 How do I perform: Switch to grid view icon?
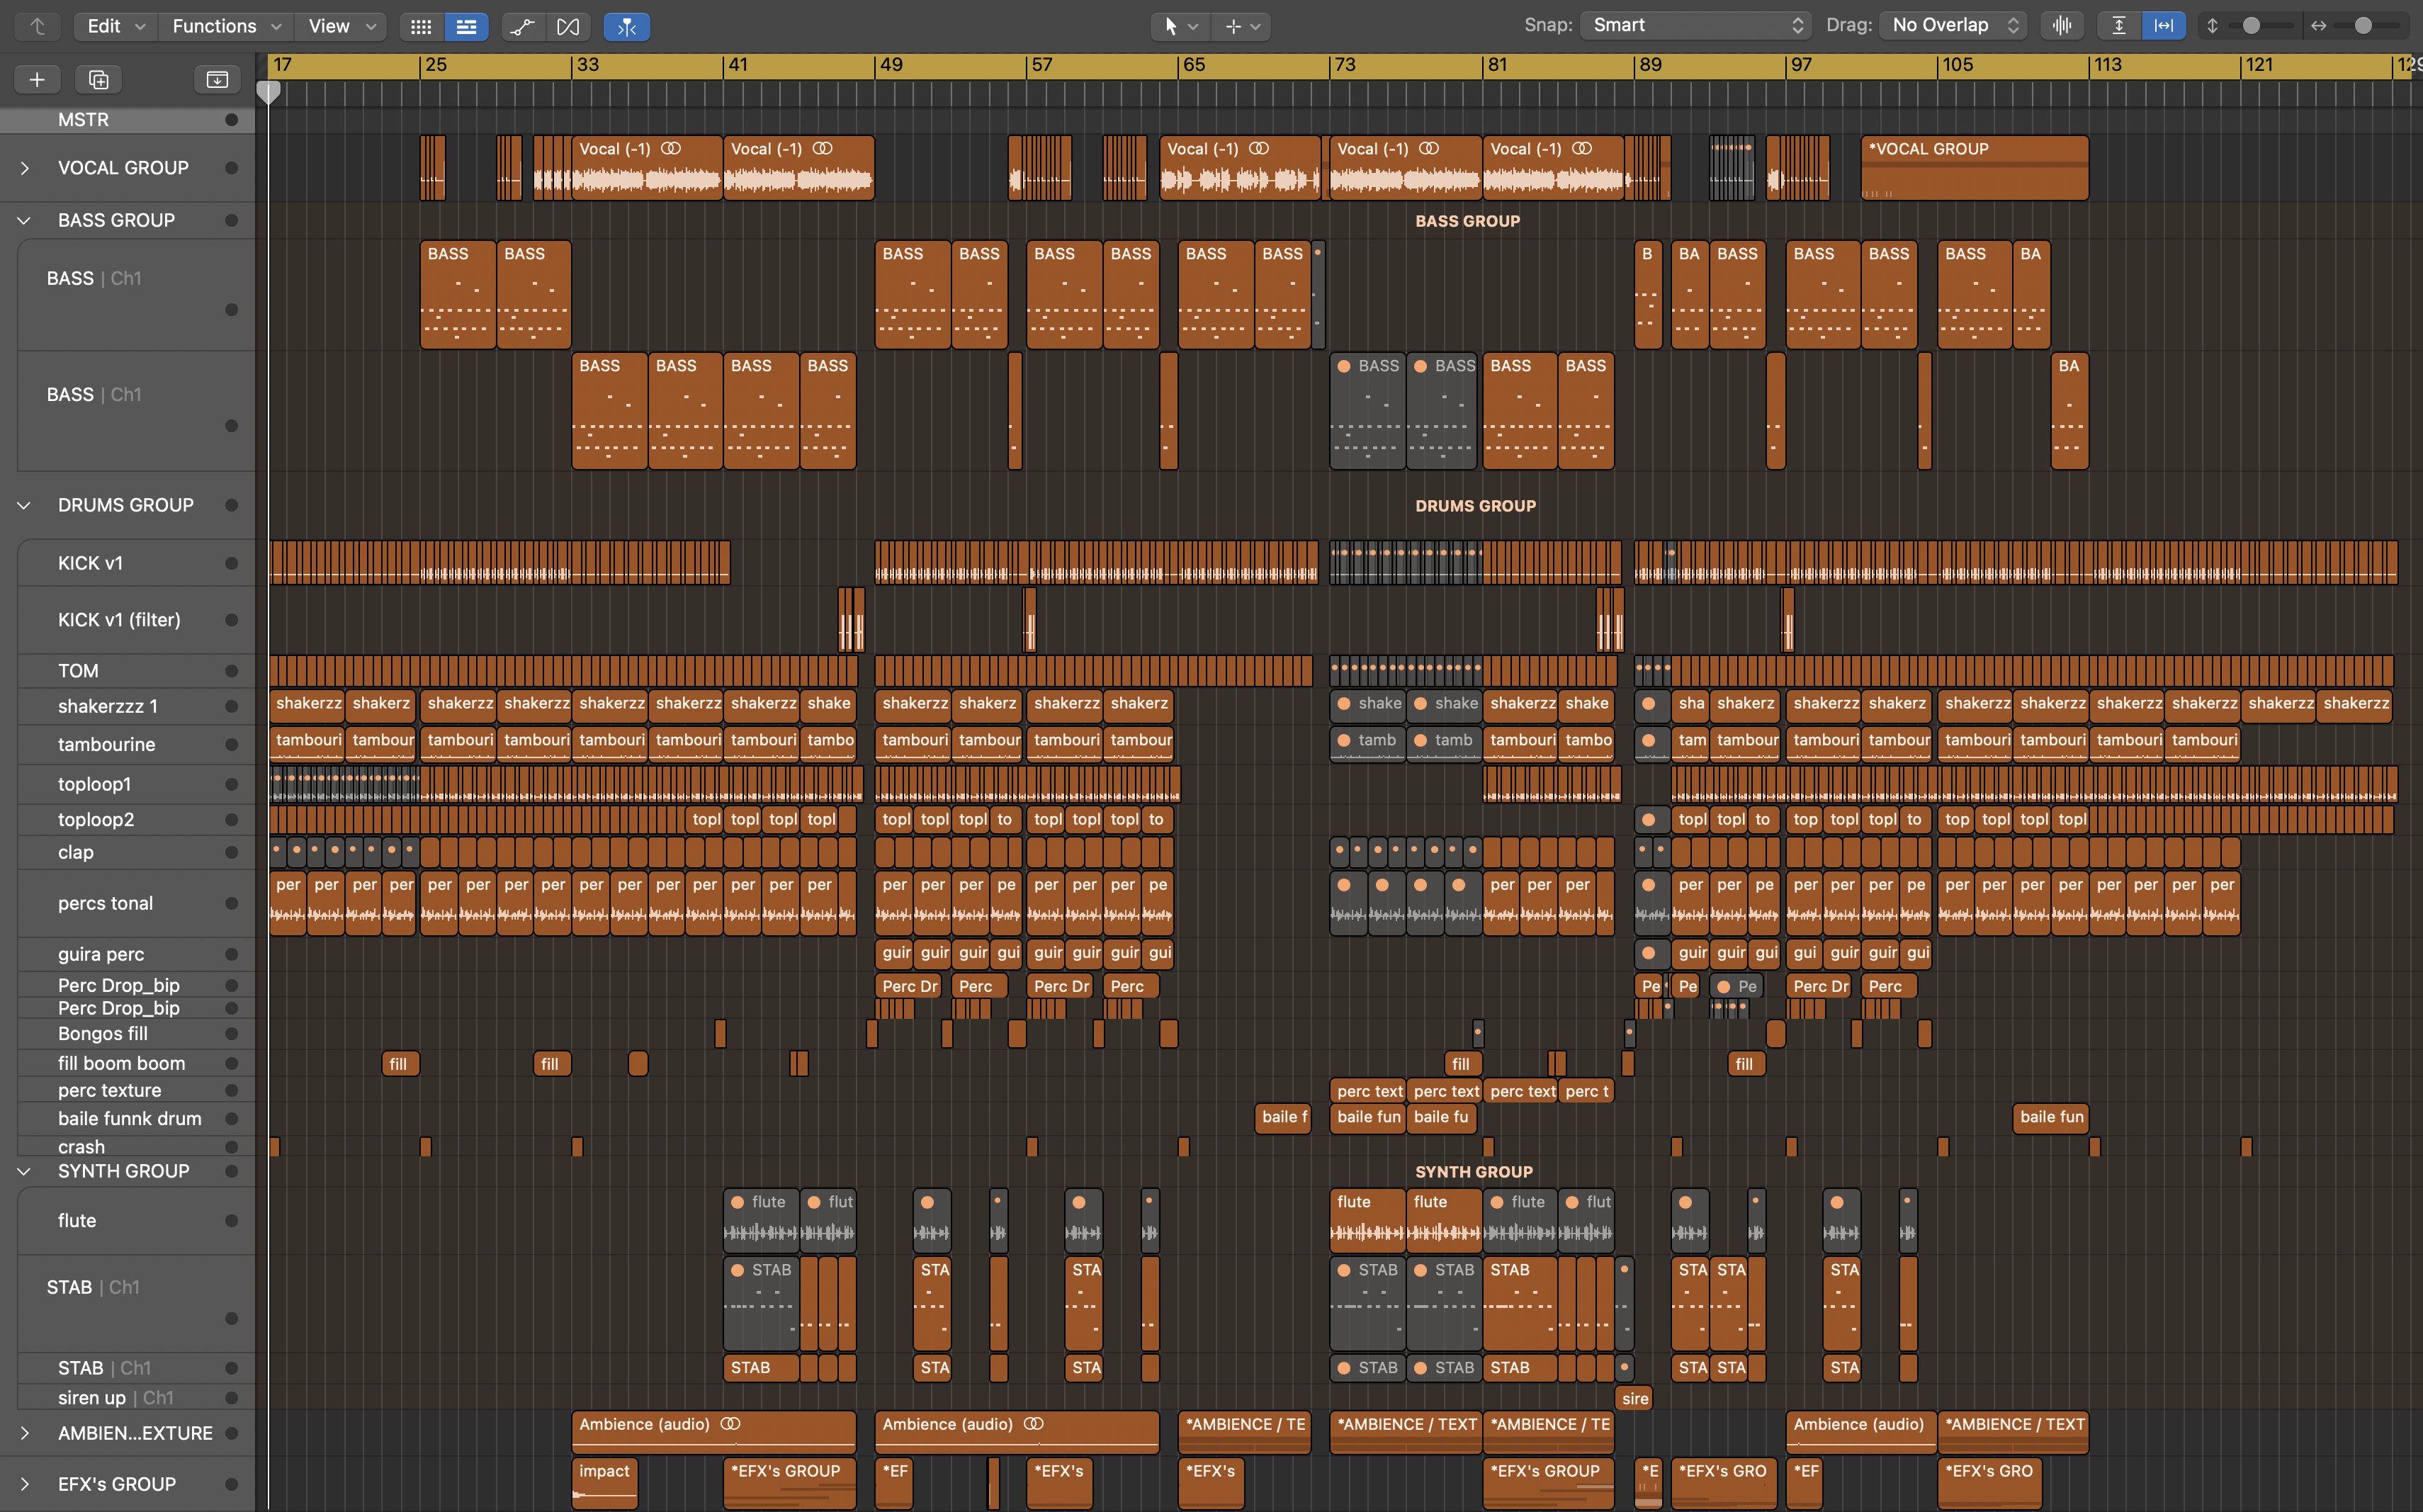click(x=422, y=26)
